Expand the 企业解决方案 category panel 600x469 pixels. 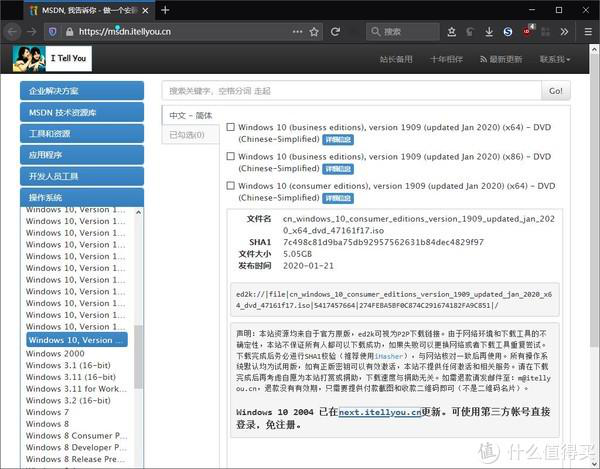(82, 91)
